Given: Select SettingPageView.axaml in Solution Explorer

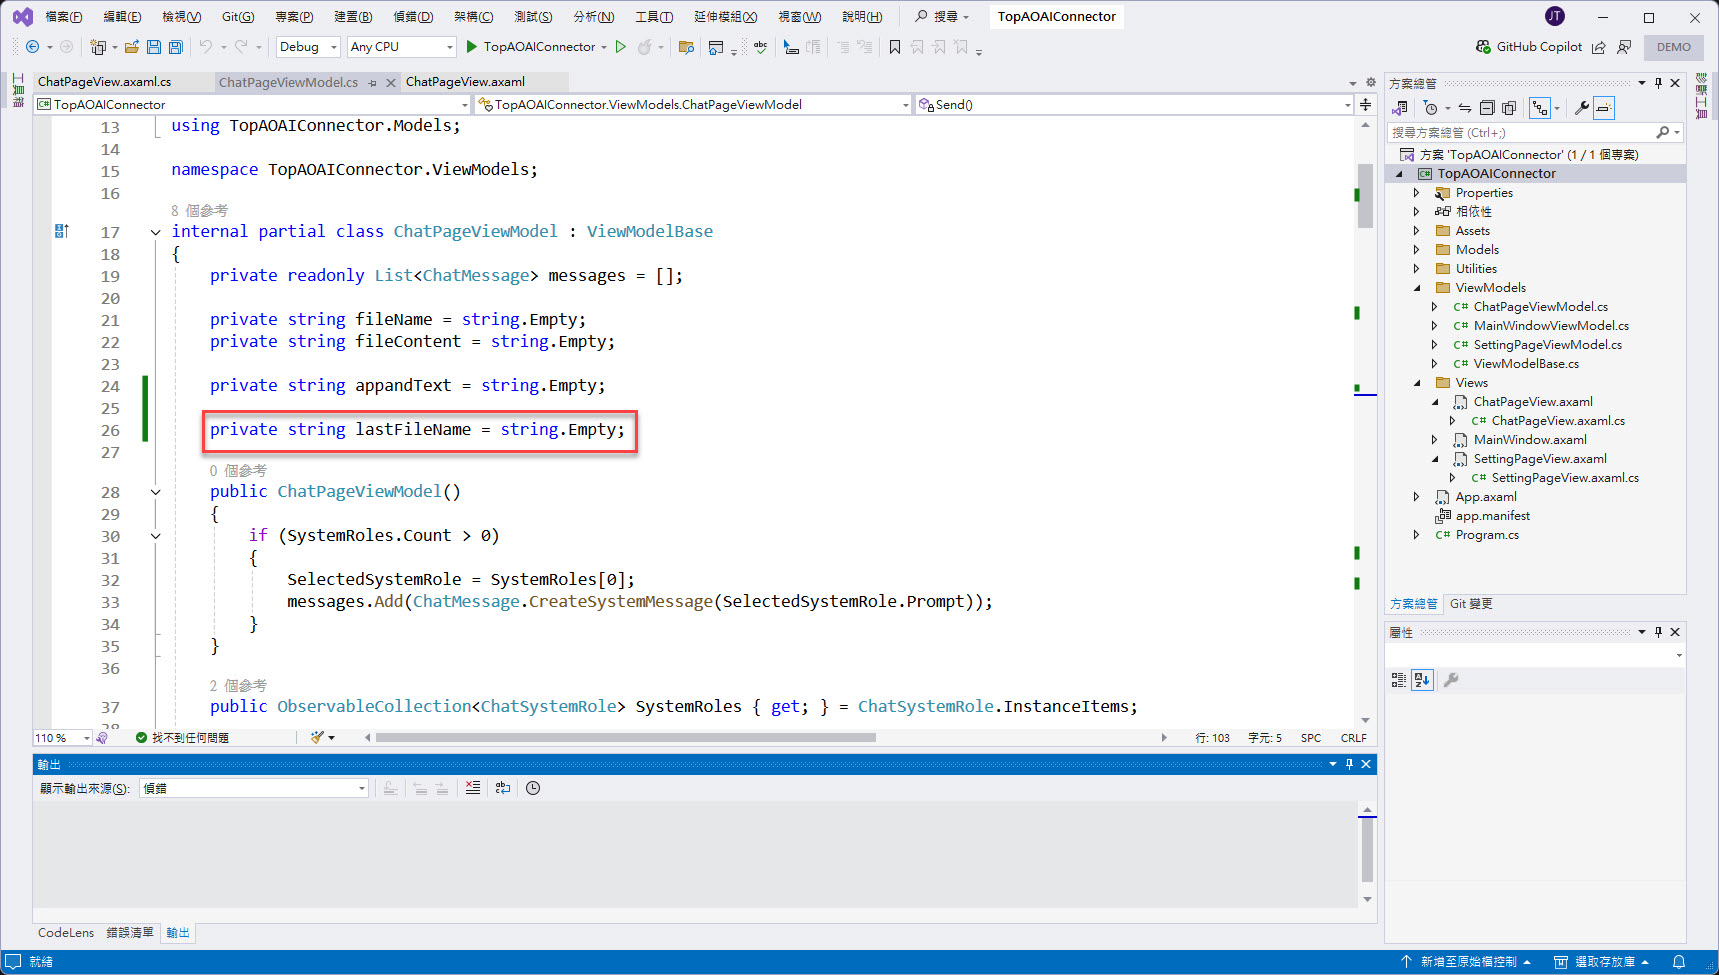Looking at the screenshot, I should click(x=1540, y=459).
